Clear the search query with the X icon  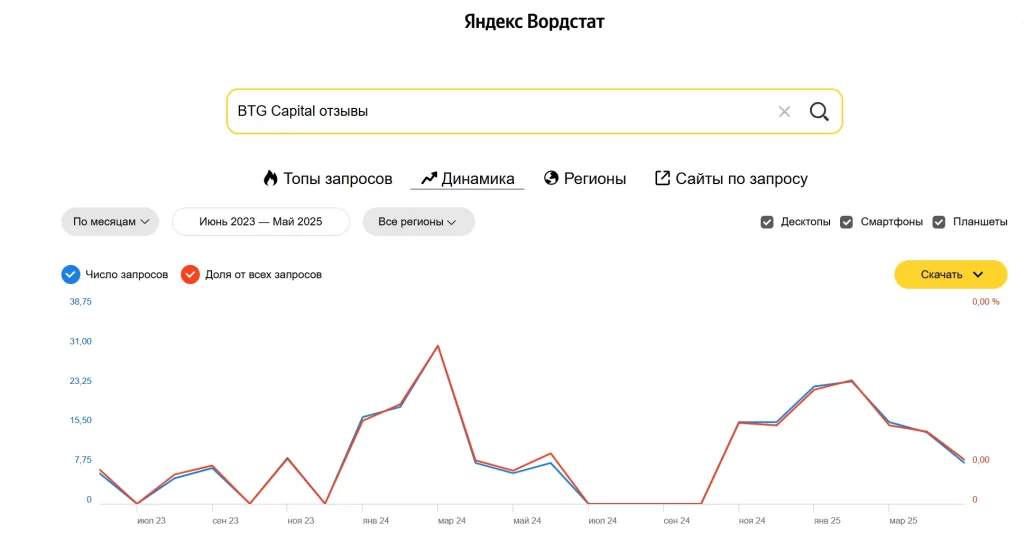pyautogui.click(x=784, y=112)
